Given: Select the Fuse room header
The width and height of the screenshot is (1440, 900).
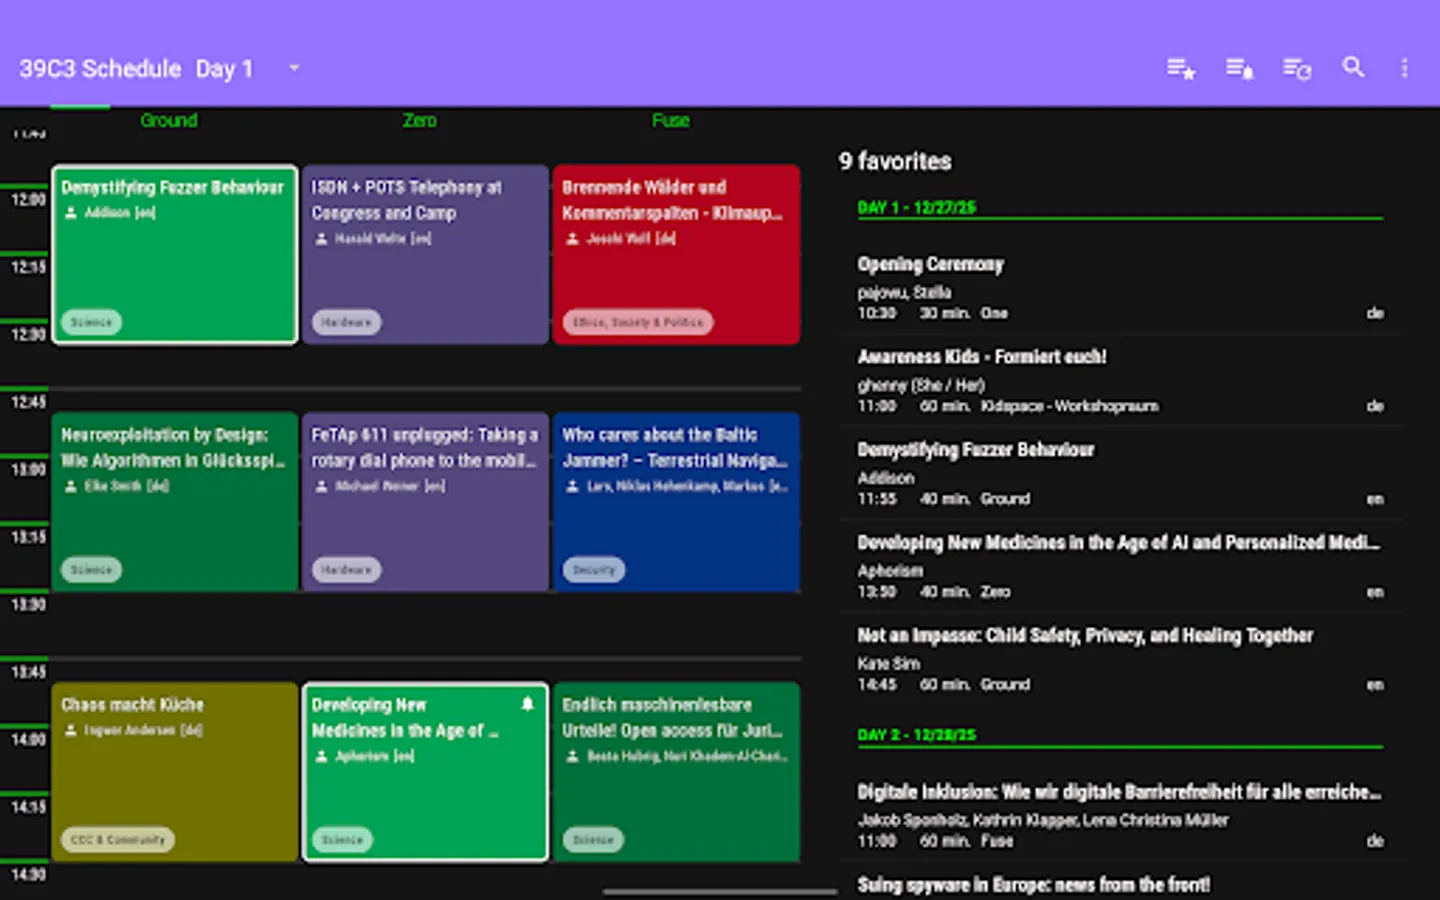Looking at the screenshot, I should pos(671,120).
